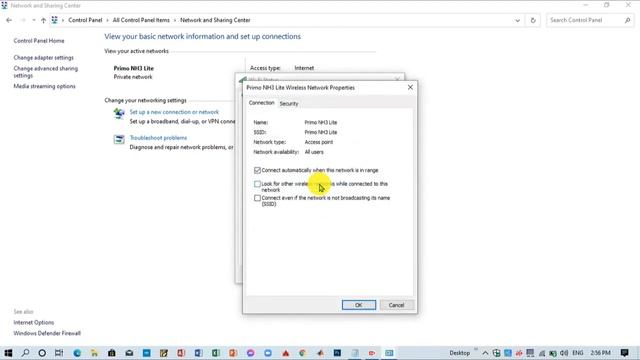
Task: Go forward in Control Panel navigation
Action: click(23, 20)
